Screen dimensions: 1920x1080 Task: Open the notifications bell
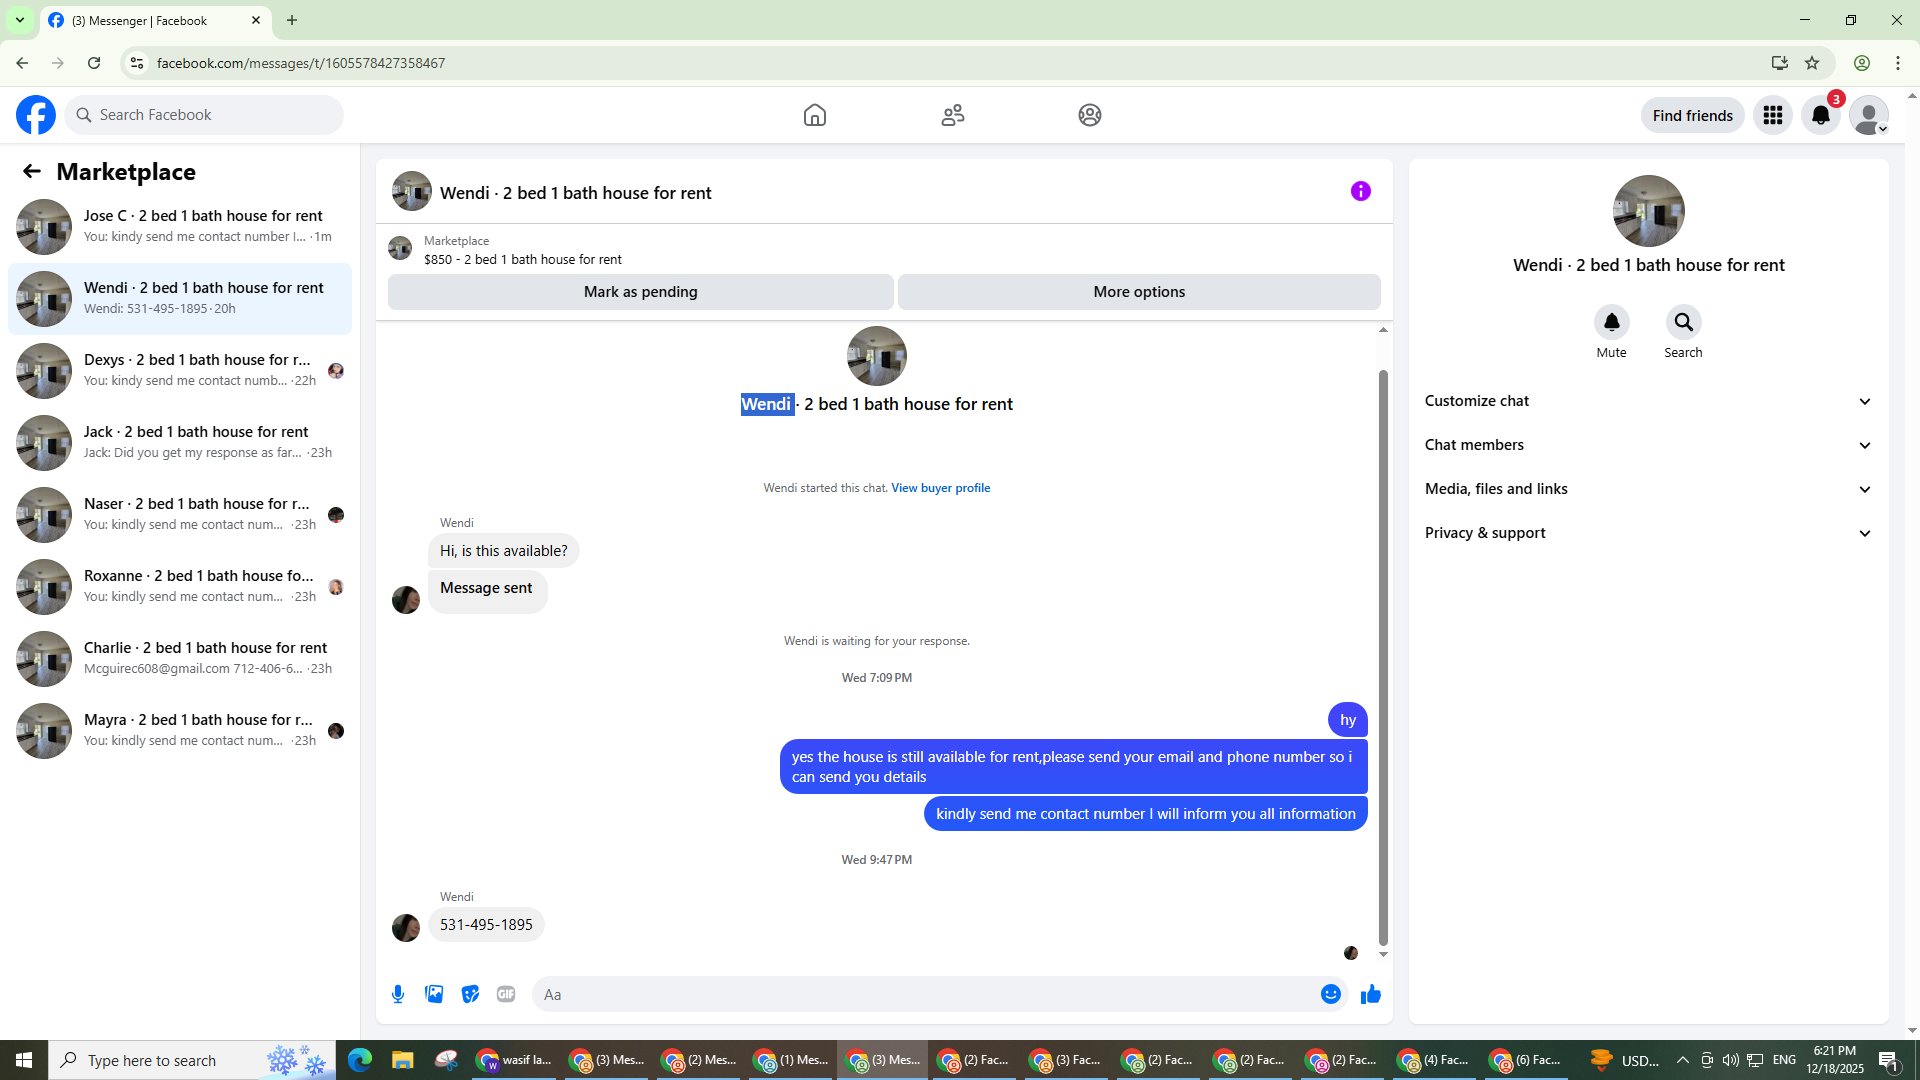tap(1821, 115)
